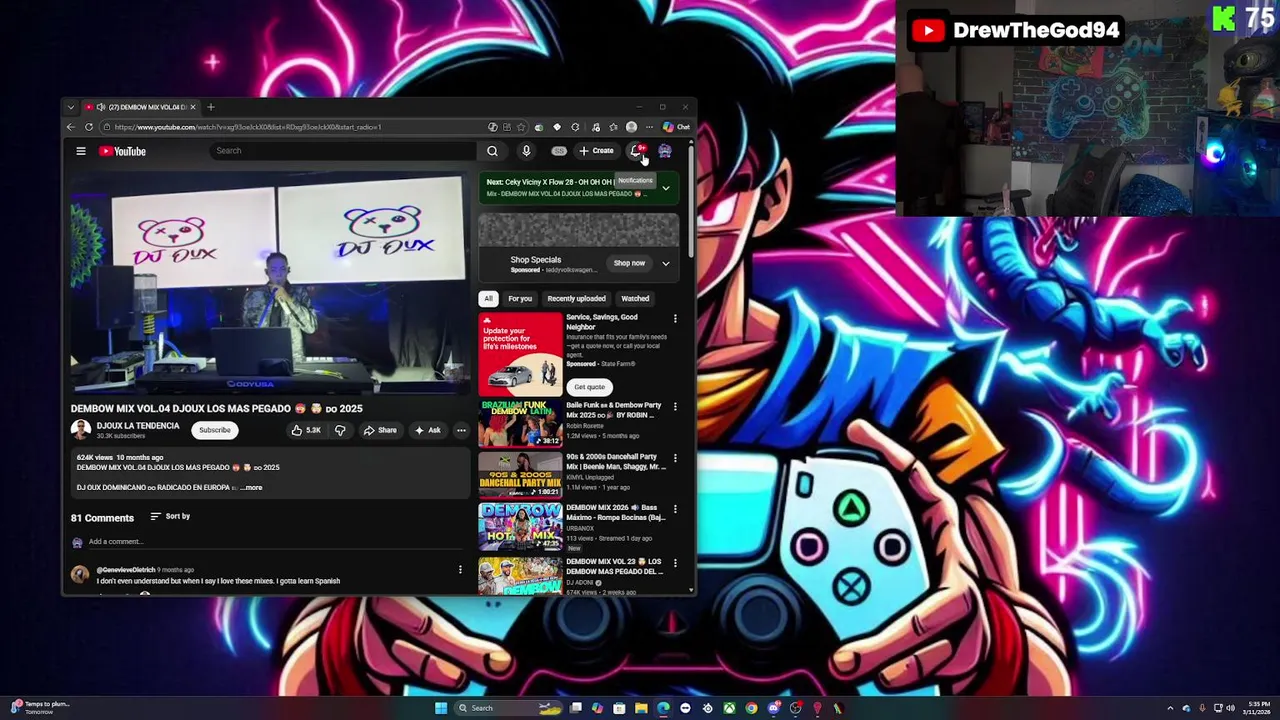1280x720 pixels.
Task: Expand the Next playlist panel chevron
Action: point(665,188)
